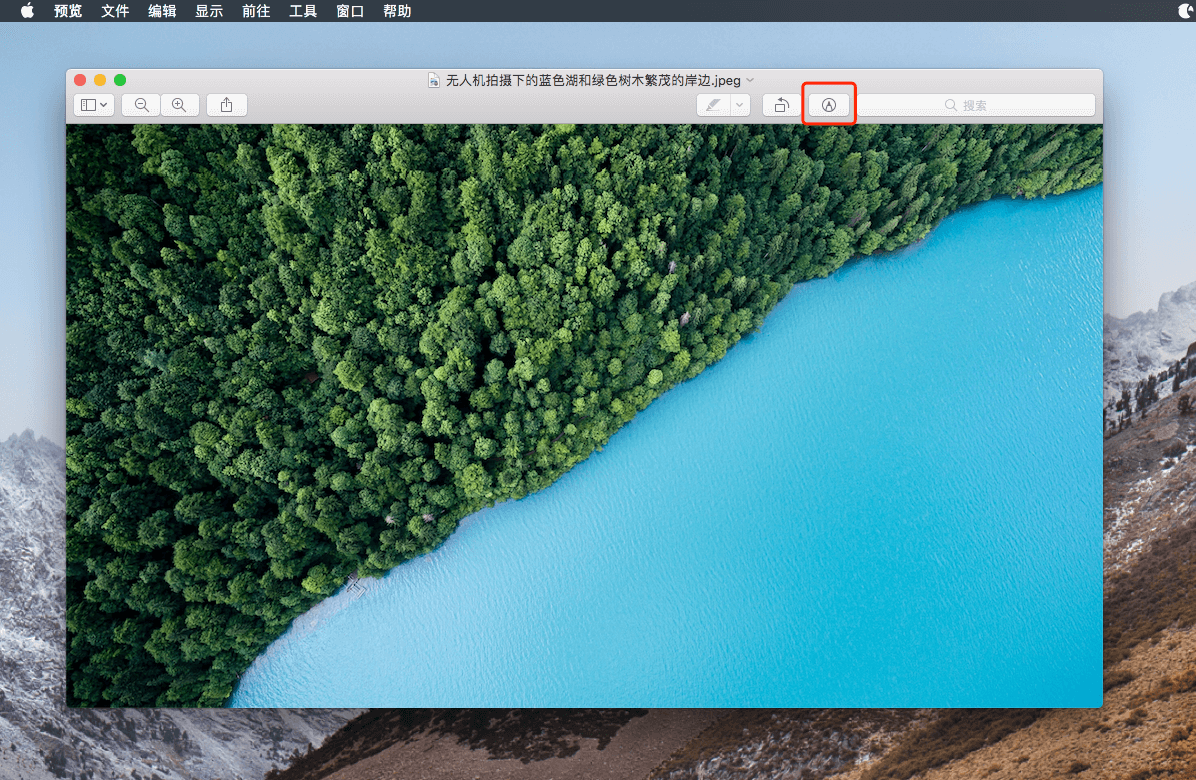The image size is (1196, 780).
Task: Open the 显示 menu
Action: click(x=209, y=11)
